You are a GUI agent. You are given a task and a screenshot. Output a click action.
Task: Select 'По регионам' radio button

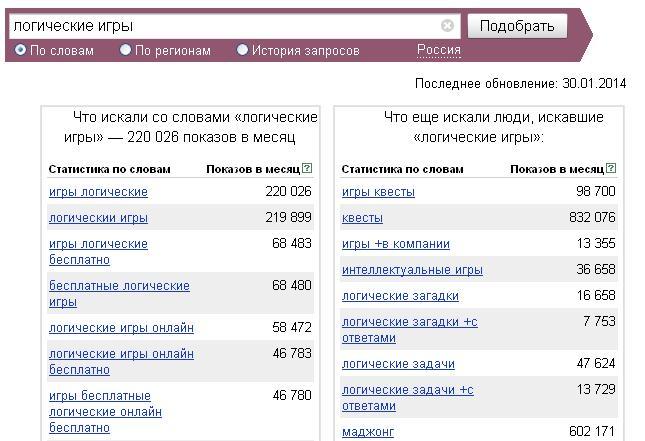point(126,50)
